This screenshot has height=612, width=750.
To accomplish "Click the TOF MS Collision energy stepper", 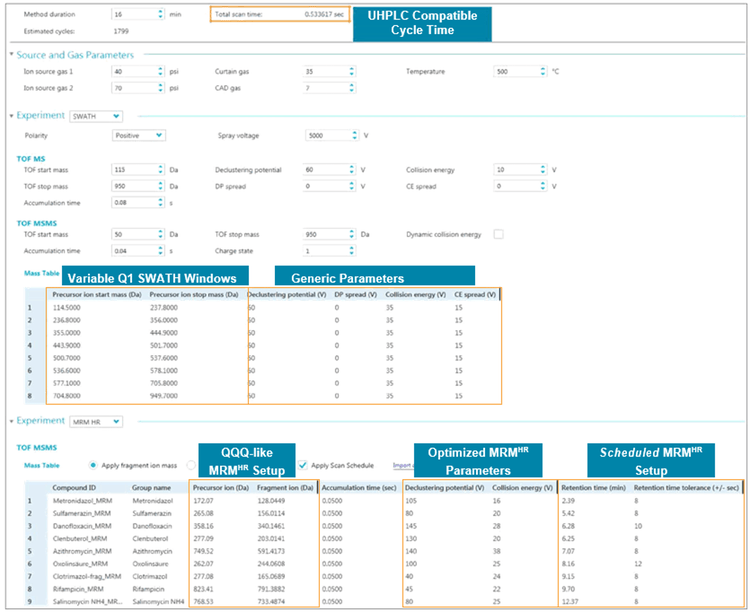I will (541, 170).
